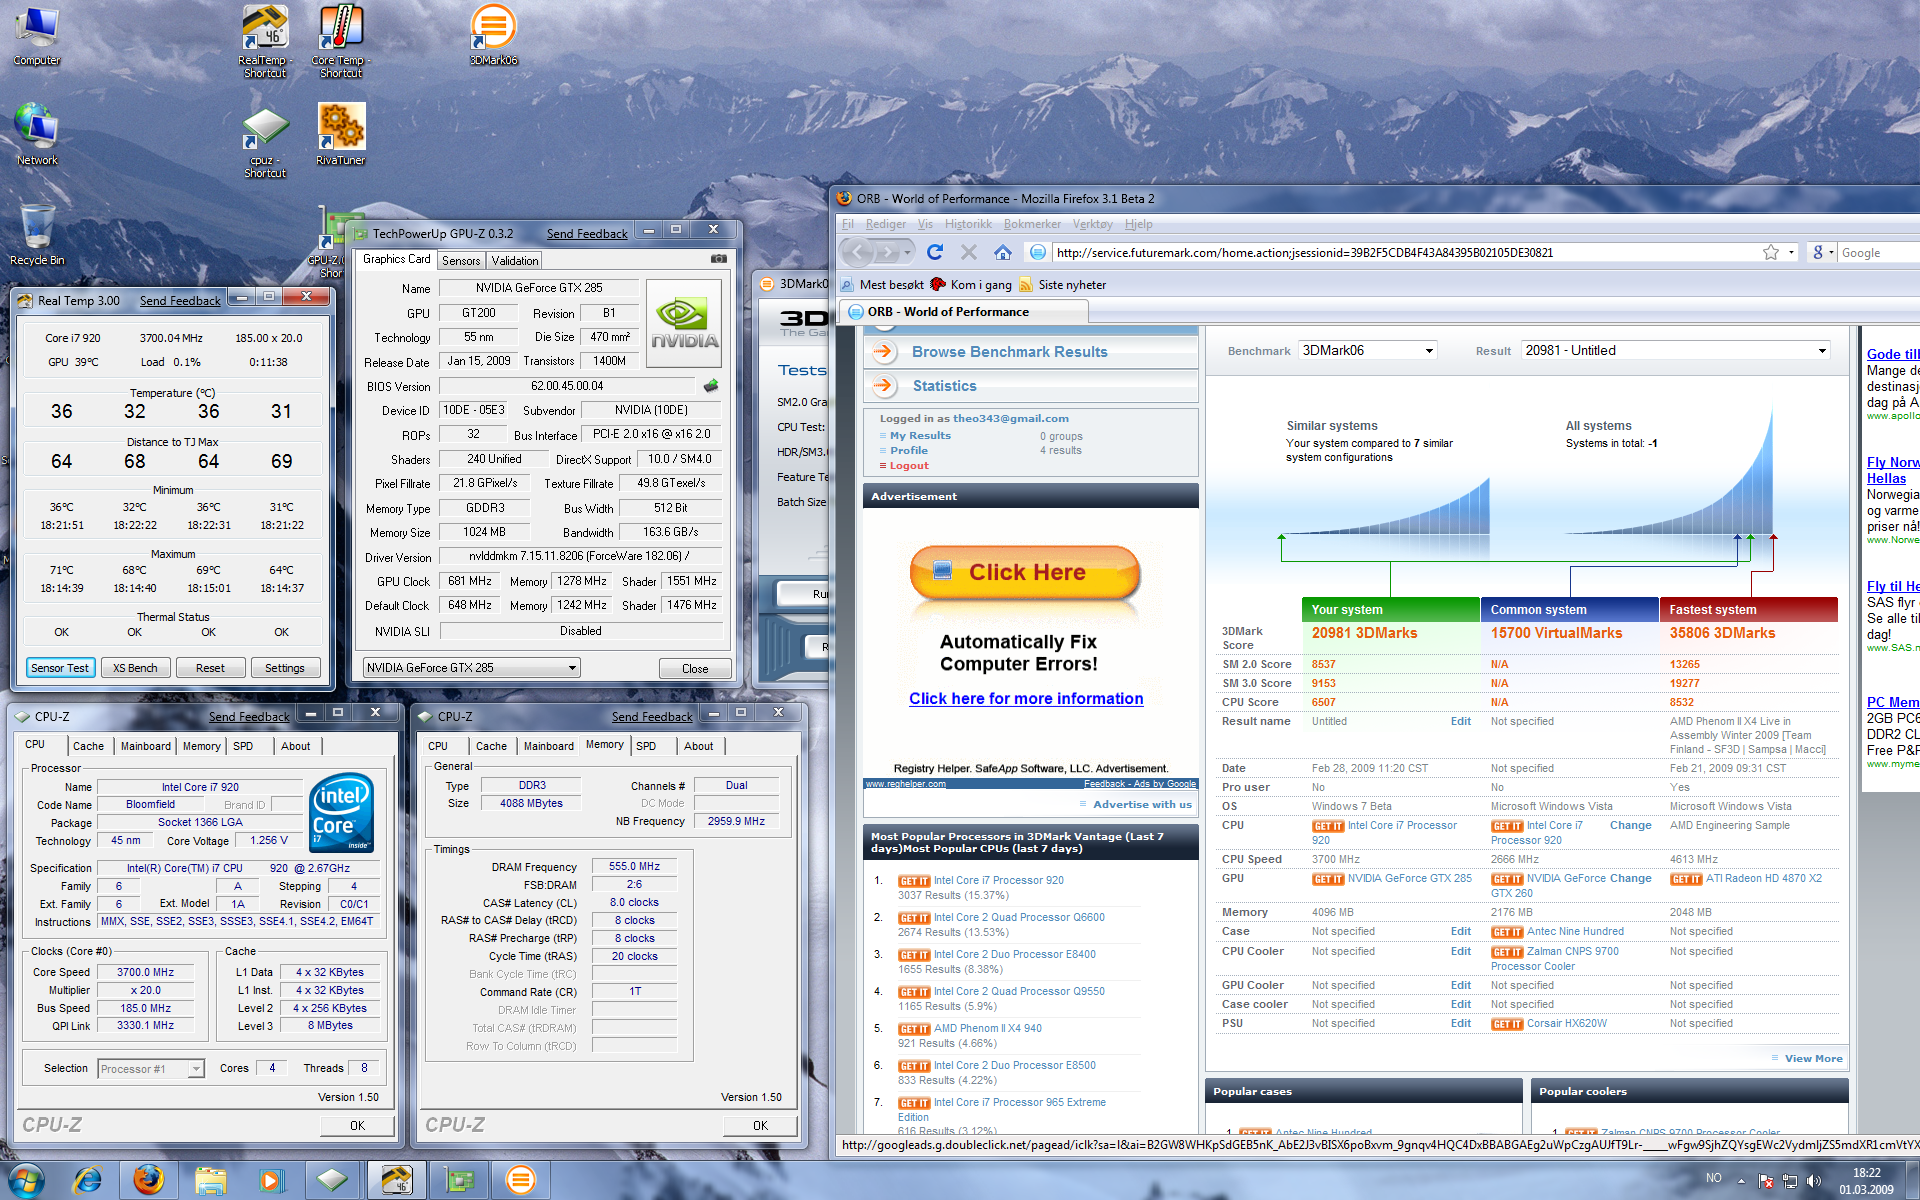Viewport: 1920px width, 1200px height.
Task: Click the Mest besøkt bookmark
Action: pyautogui.click(x=883, y=285)
